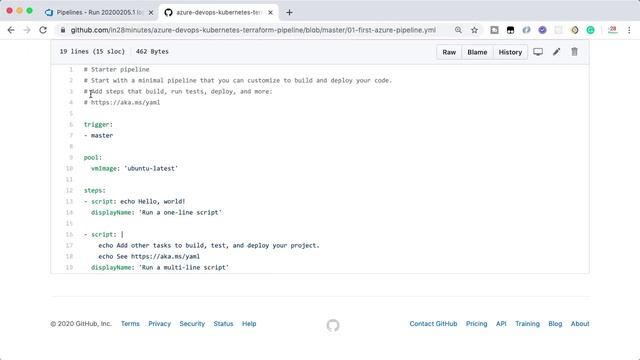Open Security footer link

(x=192, y=323)
